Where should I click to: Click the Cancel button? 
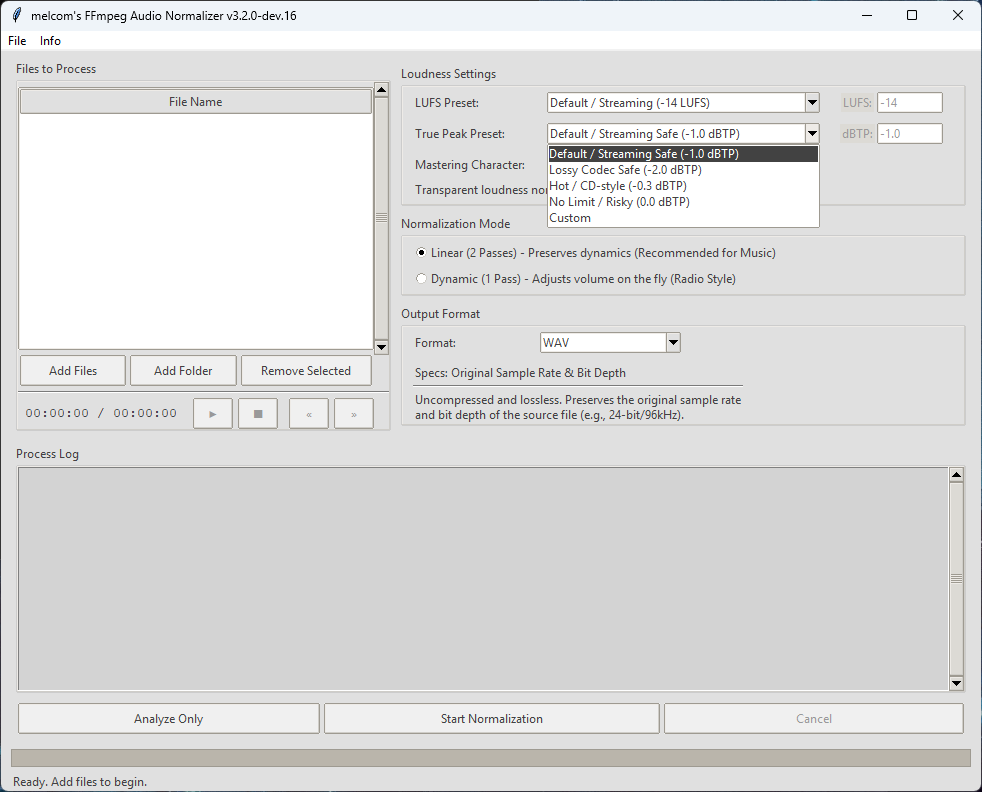tap(814, 719)
